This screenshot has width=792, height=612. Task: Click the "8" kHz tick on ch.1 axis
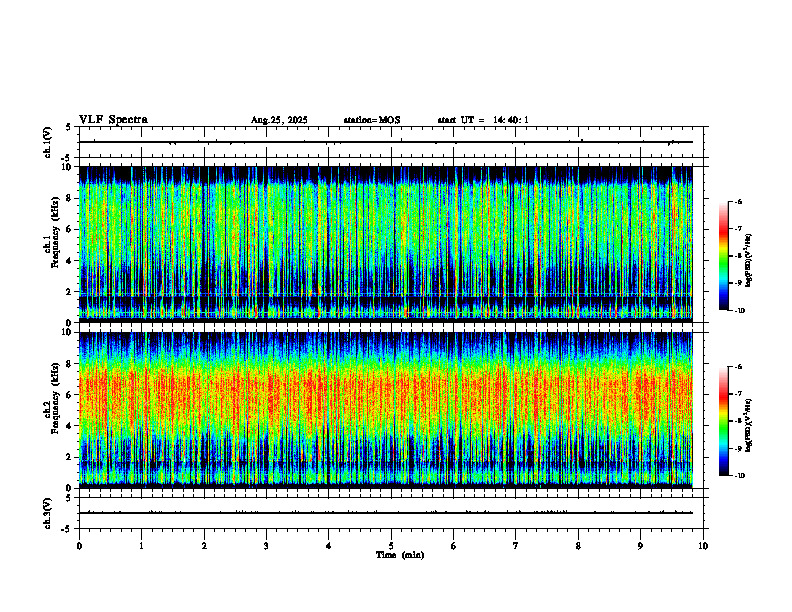coord(70,198)
